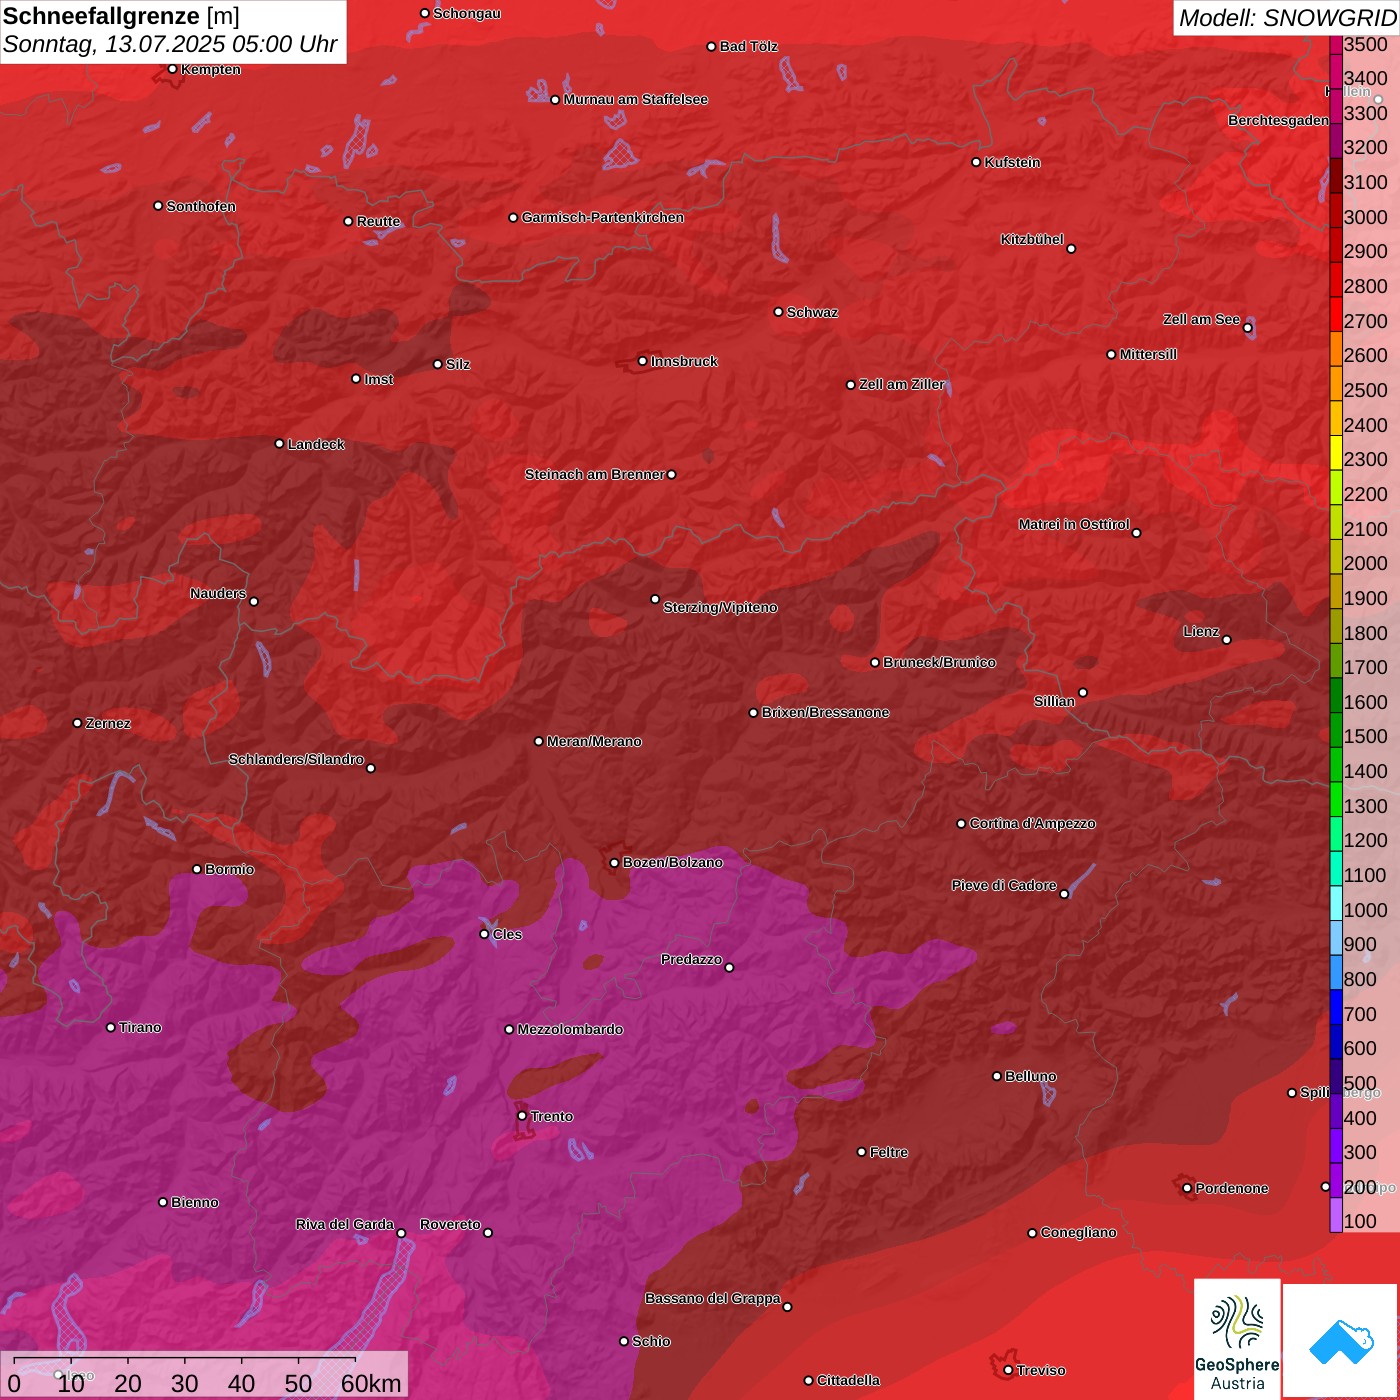Click the 'Cles' city label

[x=507, y=934]
